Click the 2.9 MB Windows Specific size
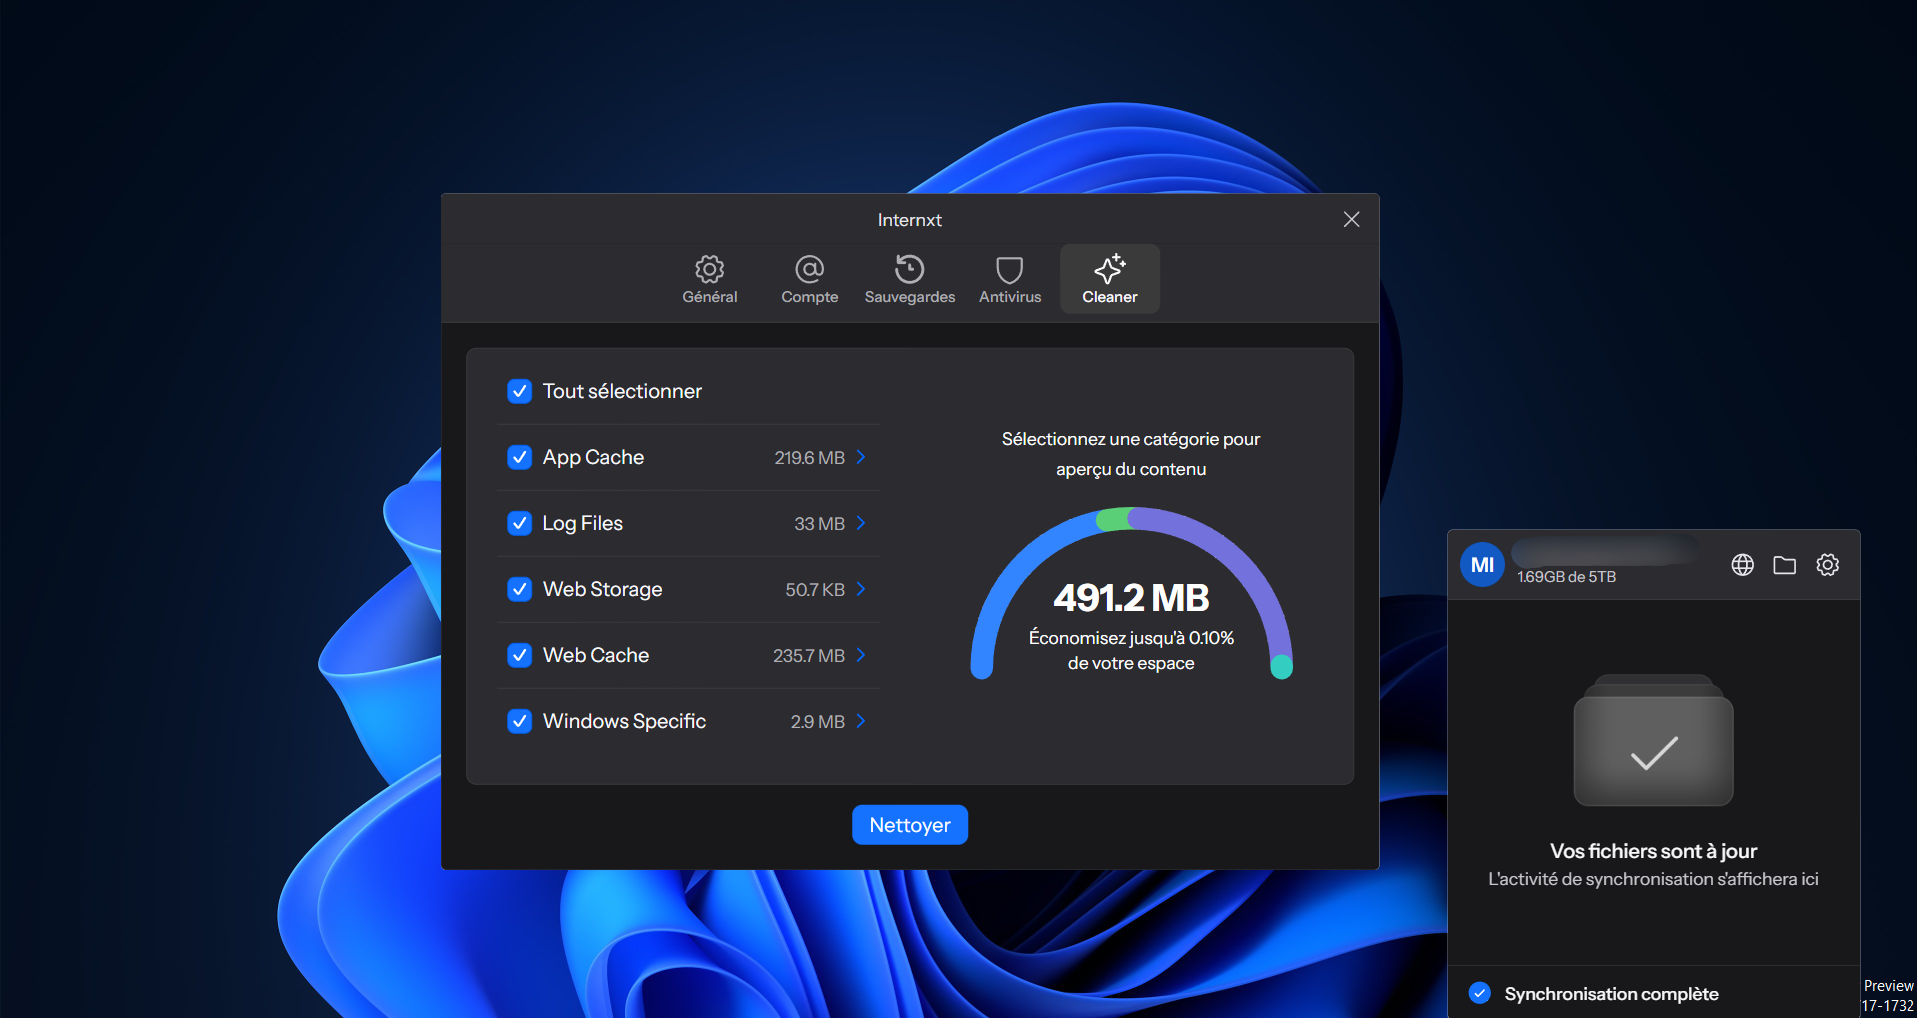This screenshot has height=1018, width=1917. coord(818,722)
